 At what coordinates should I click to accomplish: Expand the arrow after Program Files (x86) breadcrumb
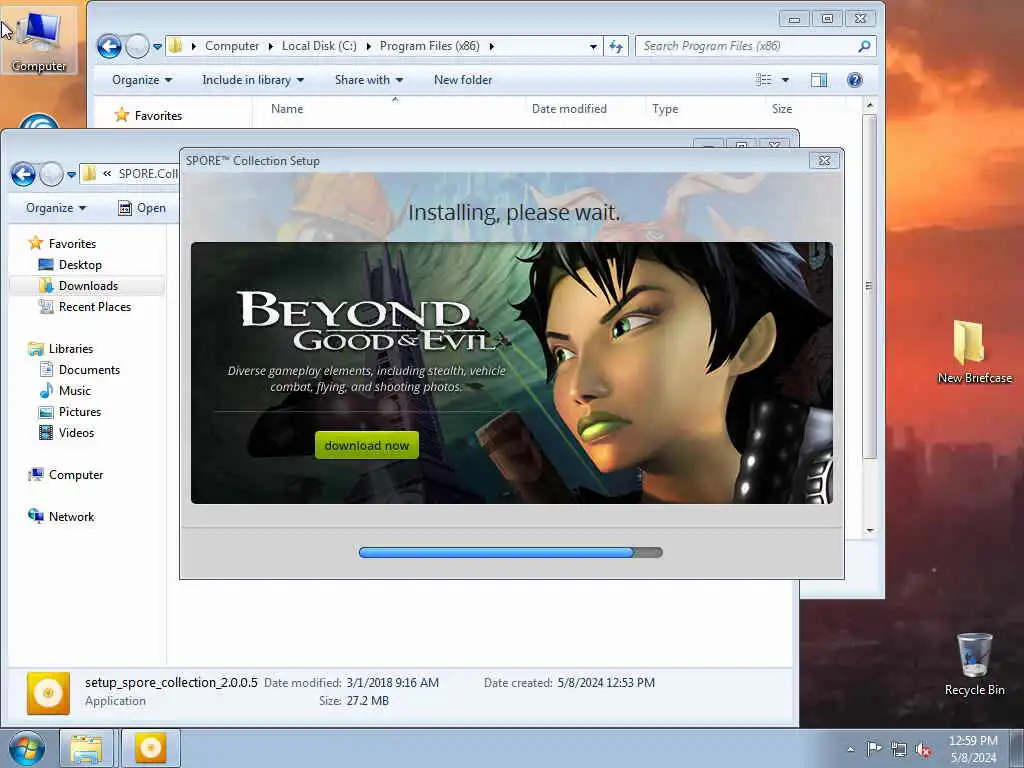(x=492, y=46)
